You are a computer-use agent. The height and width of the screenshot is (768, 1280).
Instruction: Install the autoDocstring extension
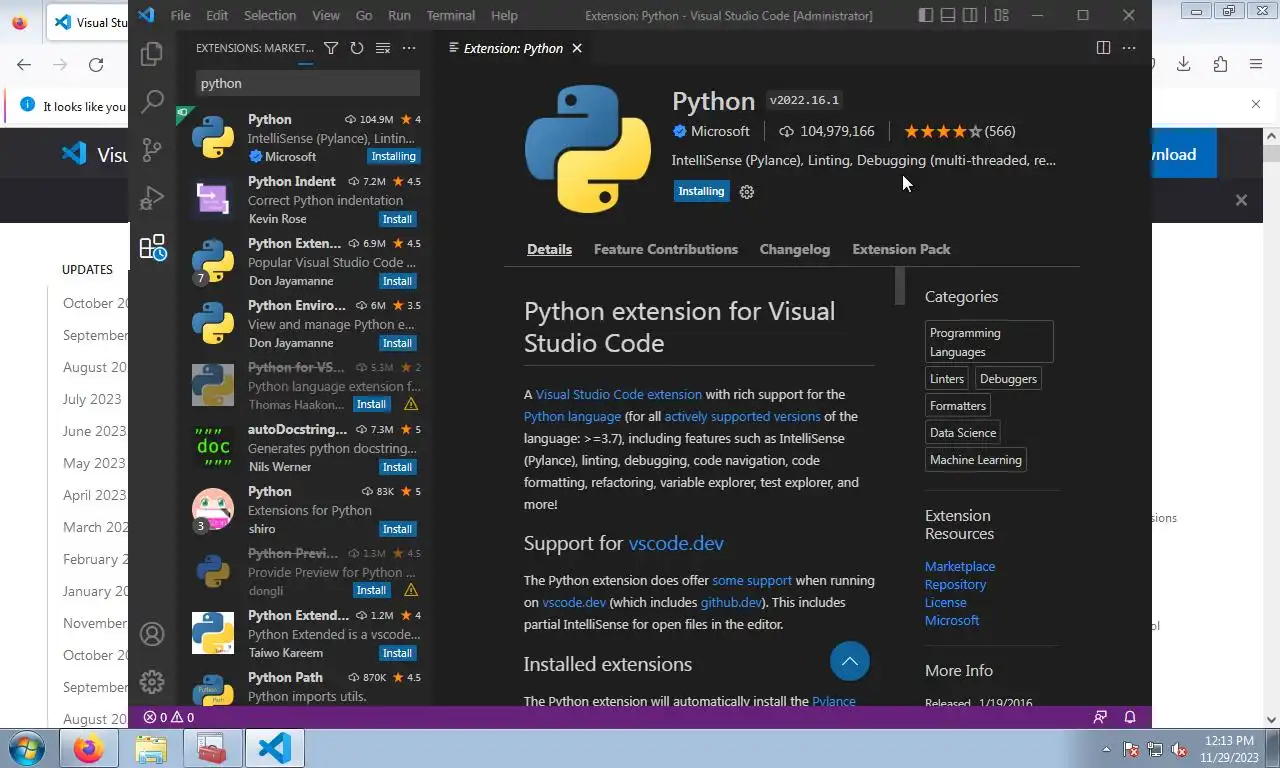click(397, 467)
